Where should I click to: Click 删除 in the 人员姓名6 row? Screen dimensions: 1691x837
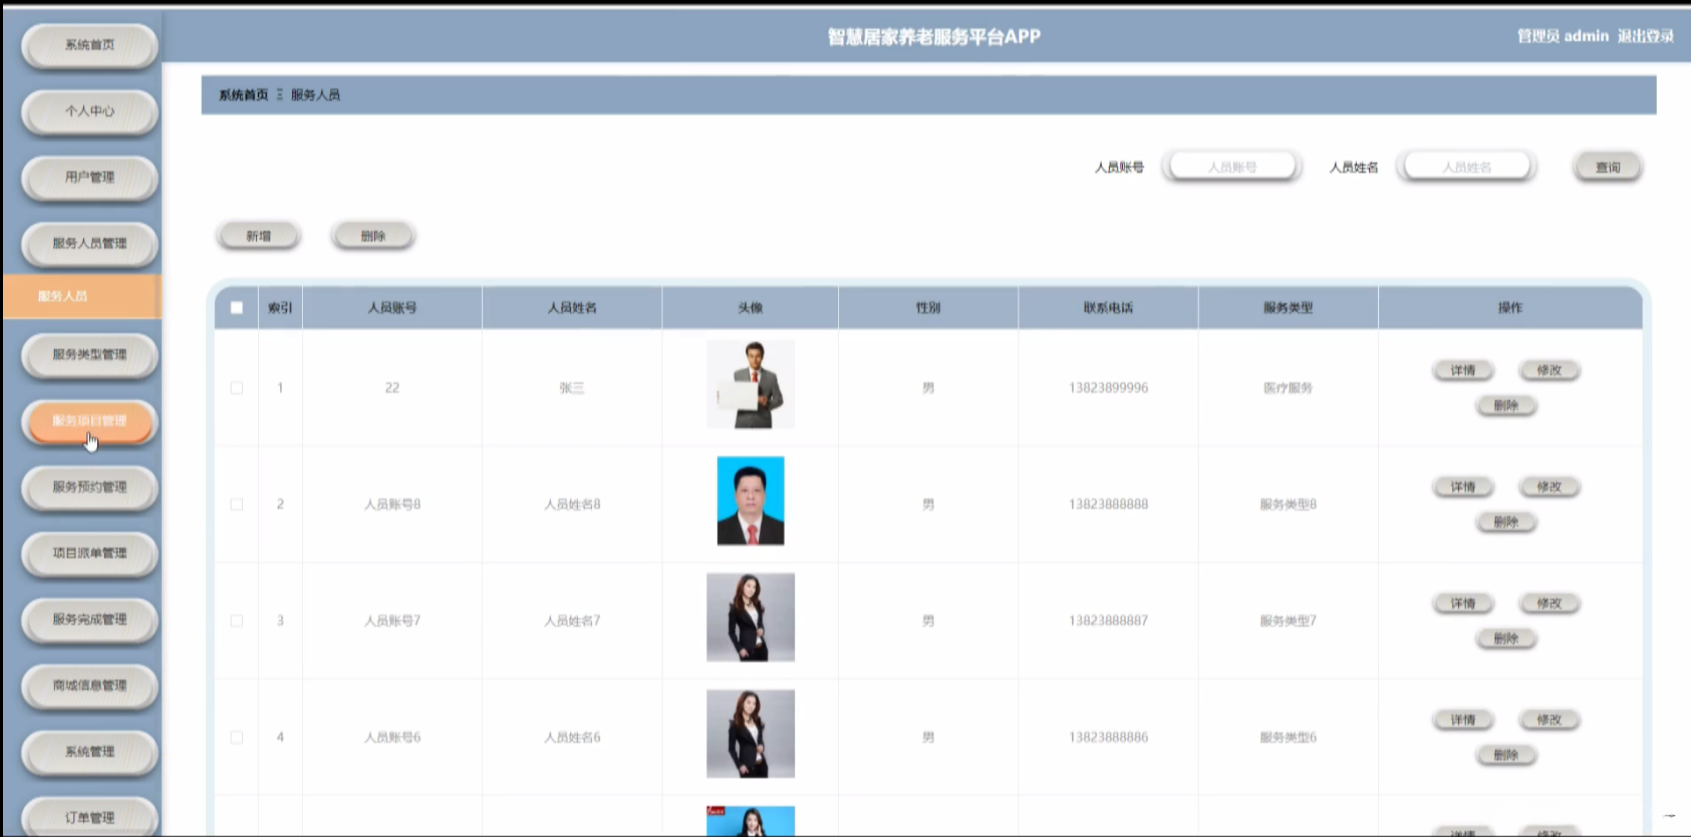coord(1506,755)
